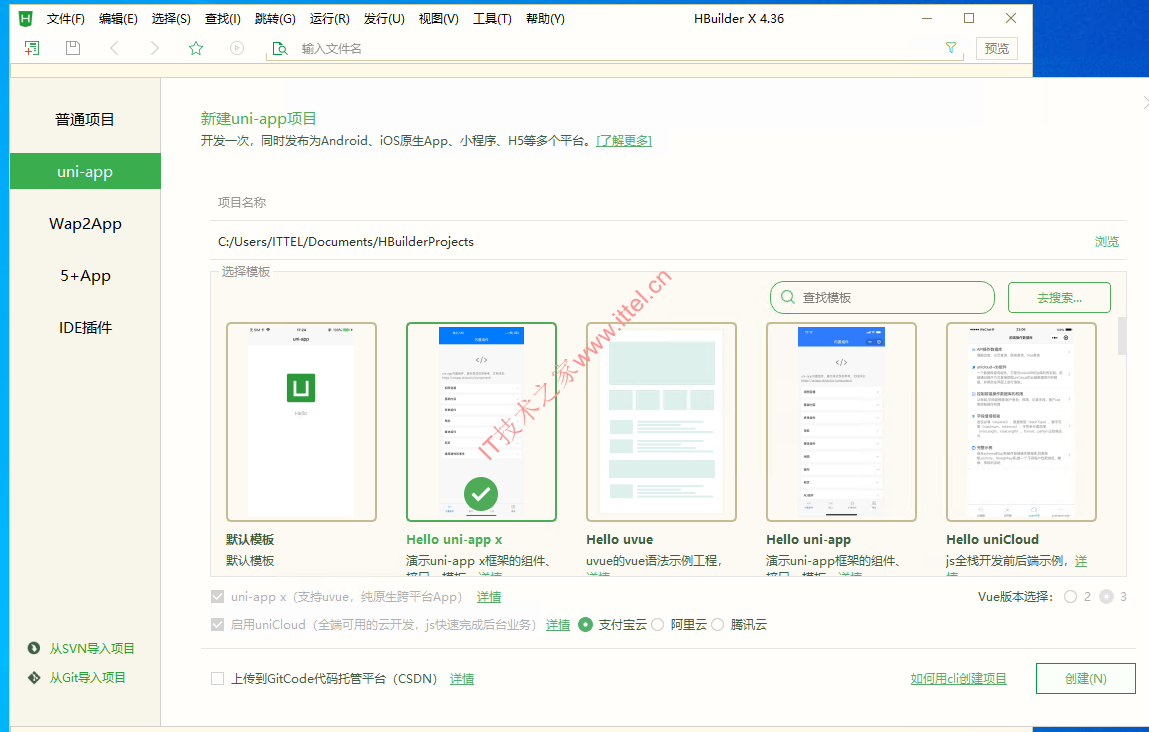Select the 阿里云 radio button
The height and width of the screenshot is (732, 1149).
pos(657,624)
